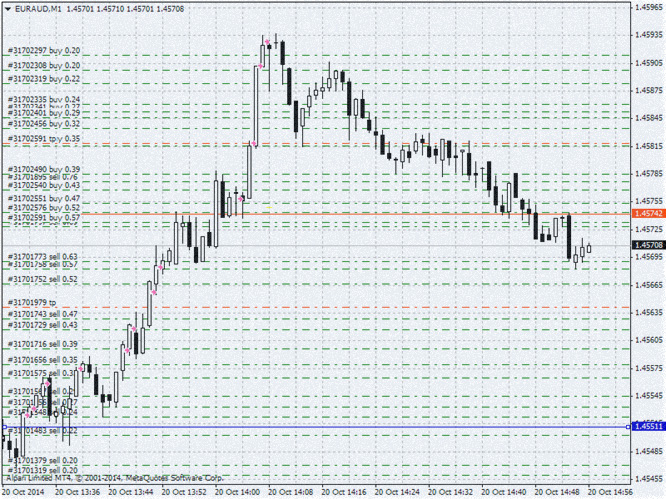
Task: Click the black 1.45708 current price tag
Action: 647,244
